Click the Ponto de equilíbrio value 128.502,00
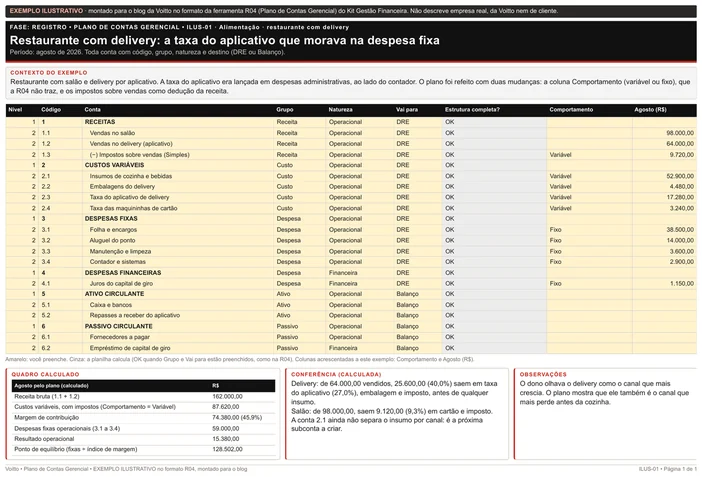 [x=227, y=450]
